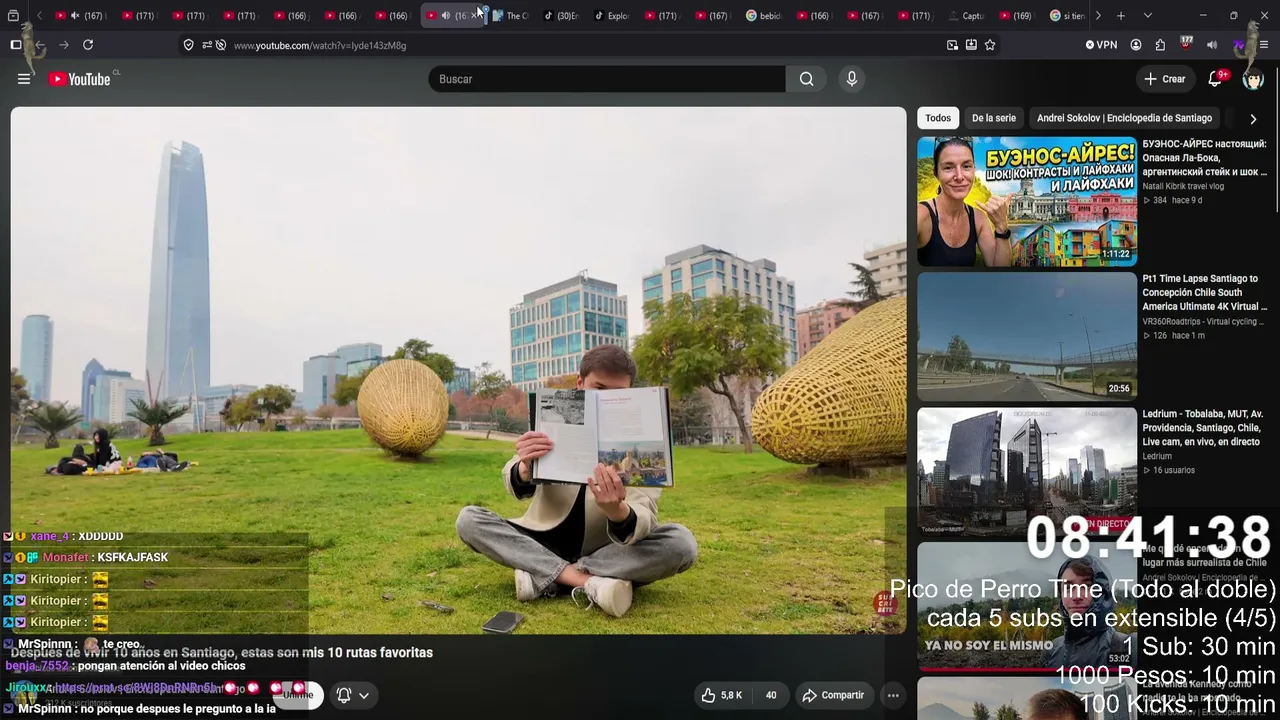Open "Ledrium - Tobalaba, MUT" video title

[1203, 428]
